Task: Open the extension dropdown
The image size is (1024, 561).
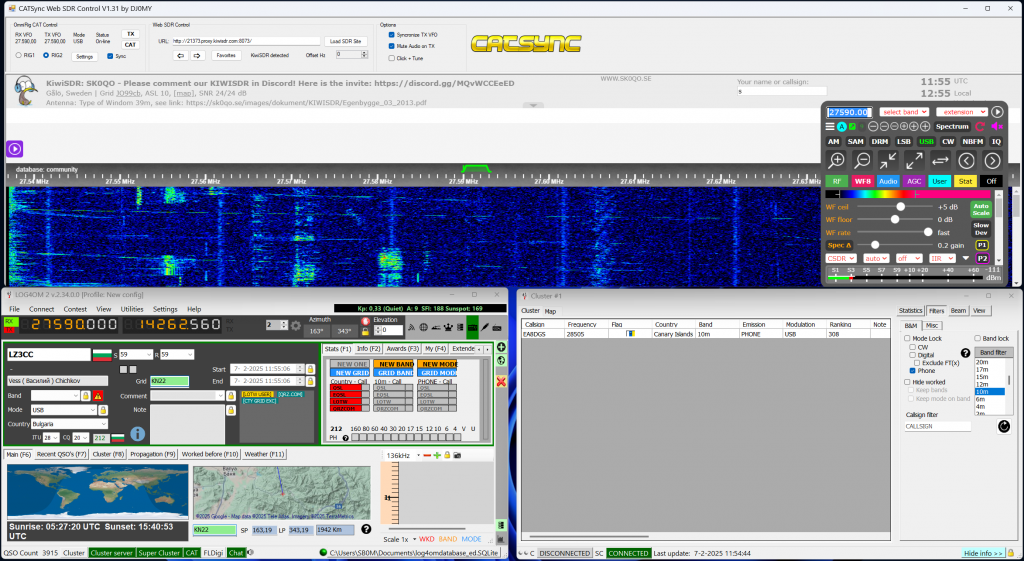Action: (x=961, y=112)
